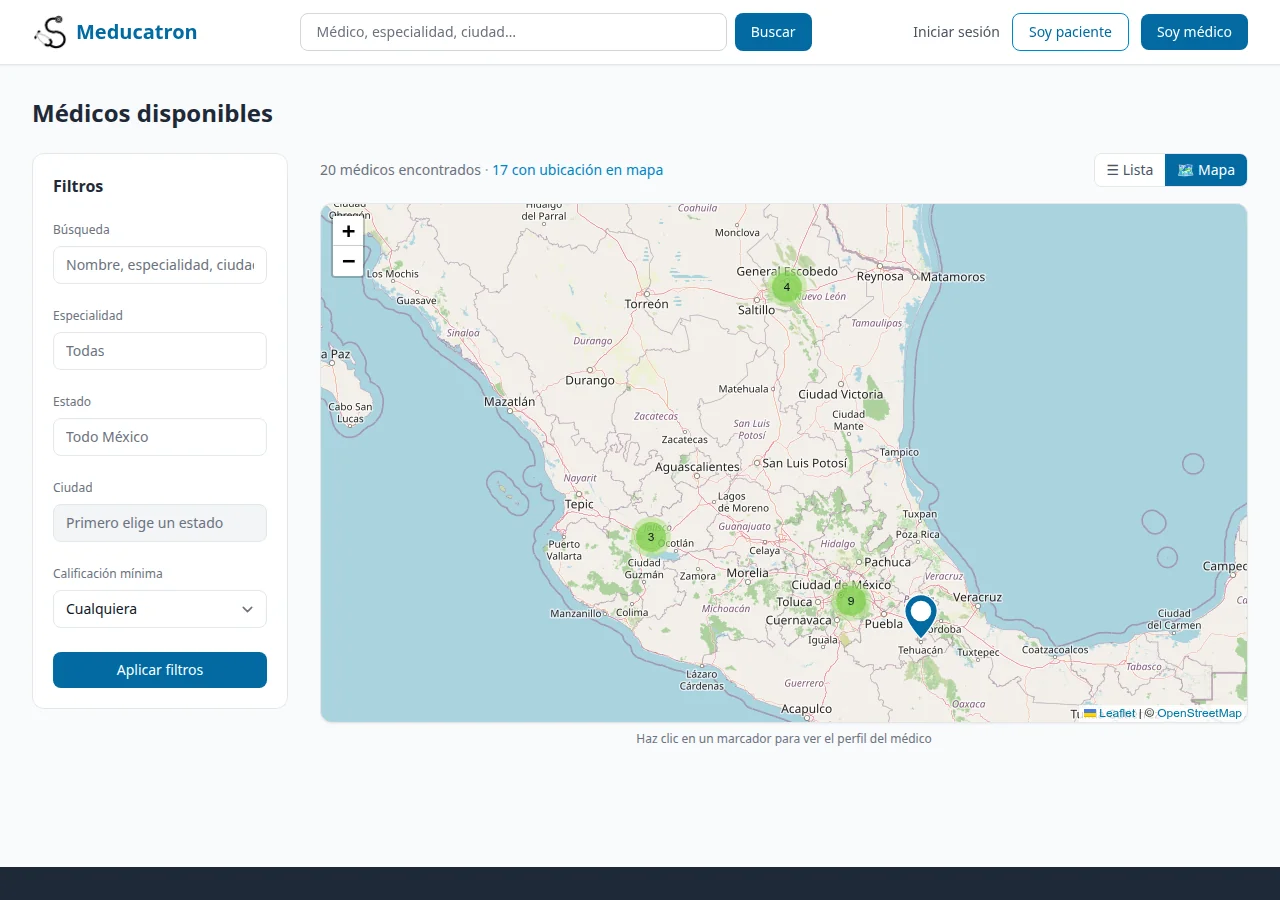Click the Buscar button

pos(773,32)
